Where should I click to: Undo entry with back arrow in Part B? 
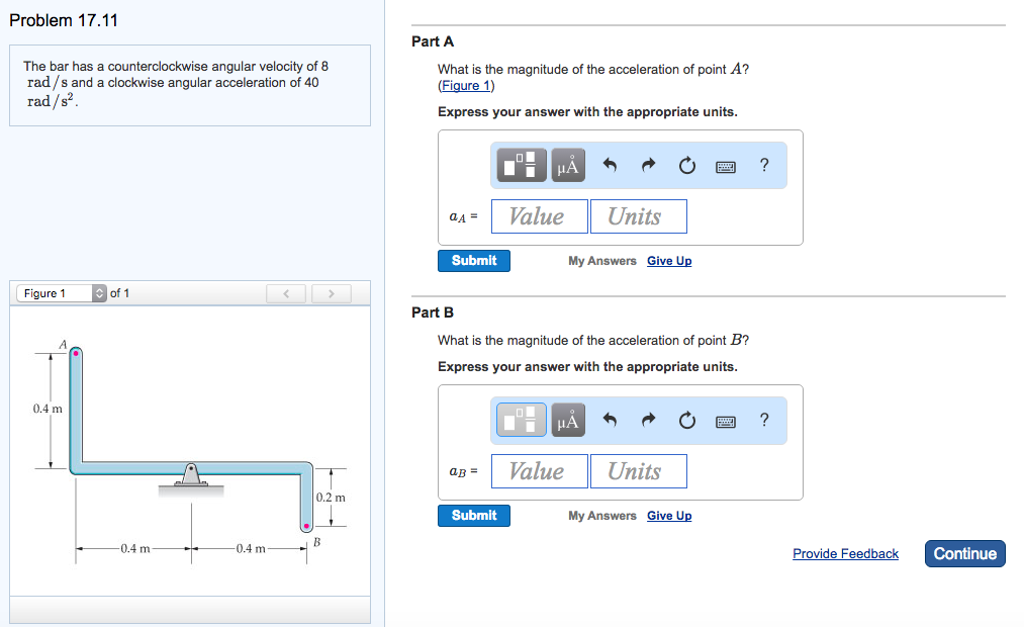609,419
